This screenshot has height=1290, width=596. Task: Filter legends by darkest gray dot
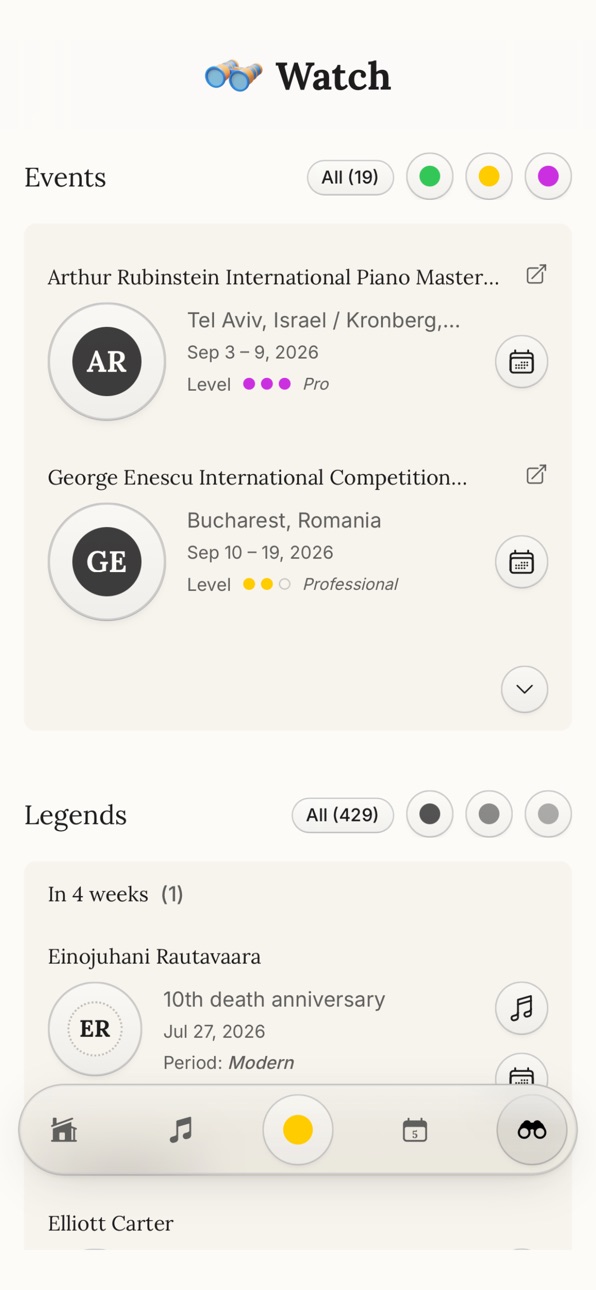point(430,814)
